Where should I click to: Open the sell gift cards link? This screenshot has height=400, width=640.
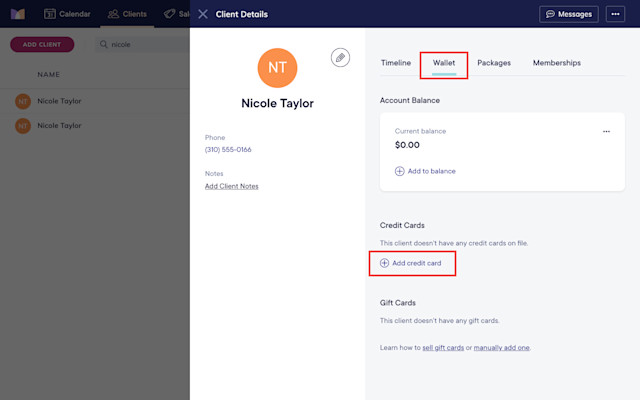point(443,348)
